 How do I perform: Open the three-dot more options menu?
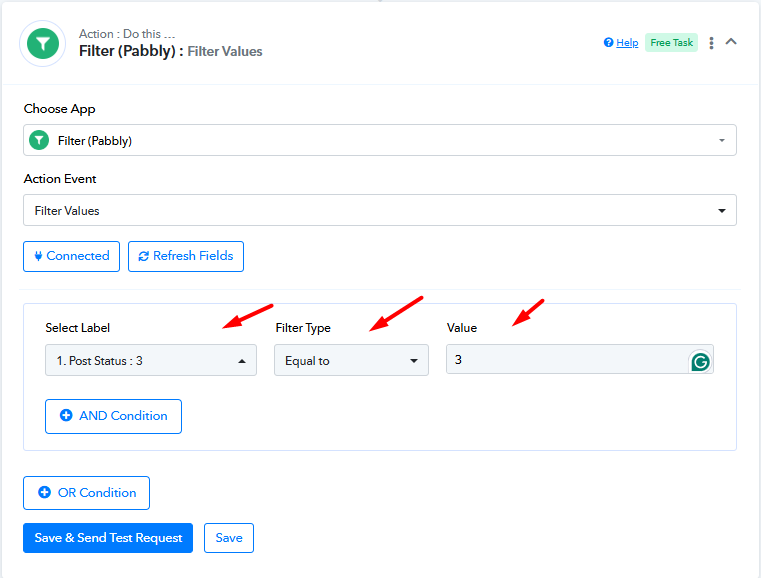tap(711, 43)
